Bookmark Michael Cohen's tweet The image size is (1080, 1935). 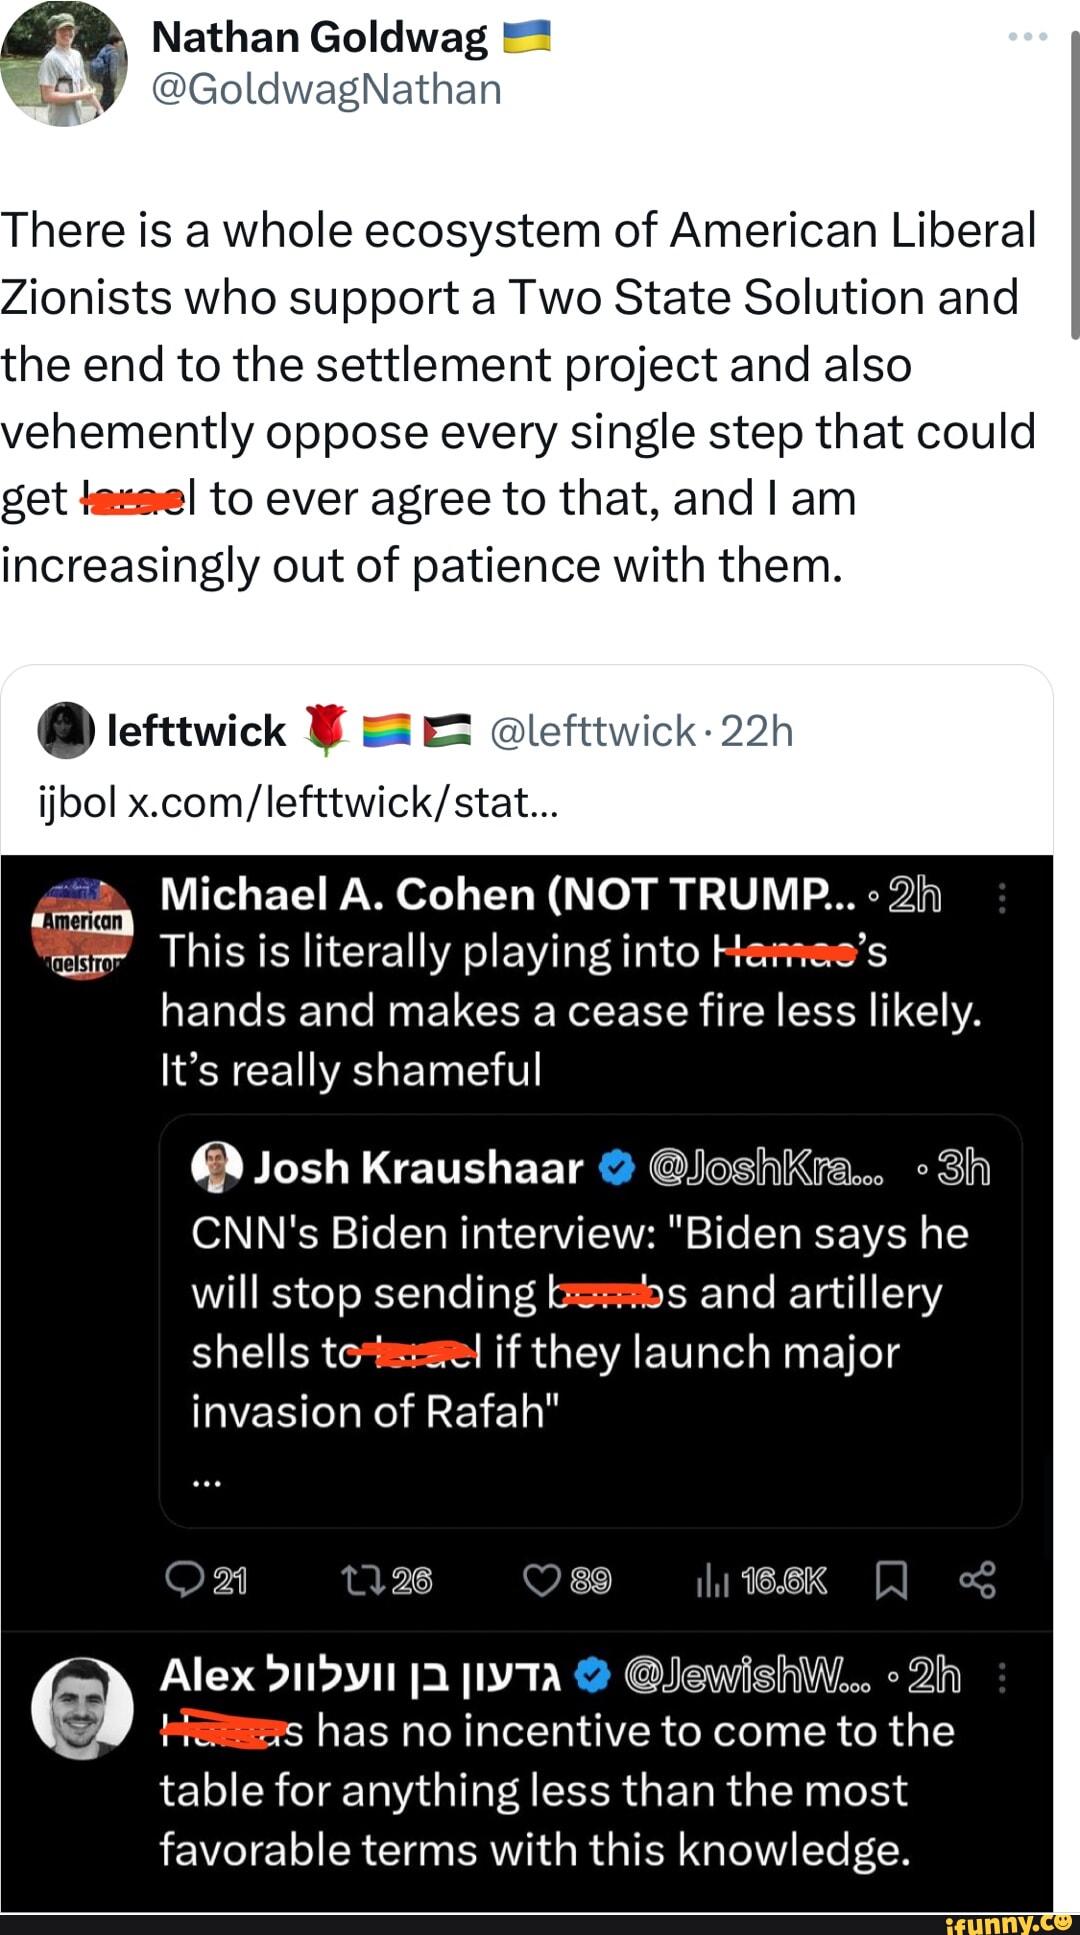(891, 1580)
